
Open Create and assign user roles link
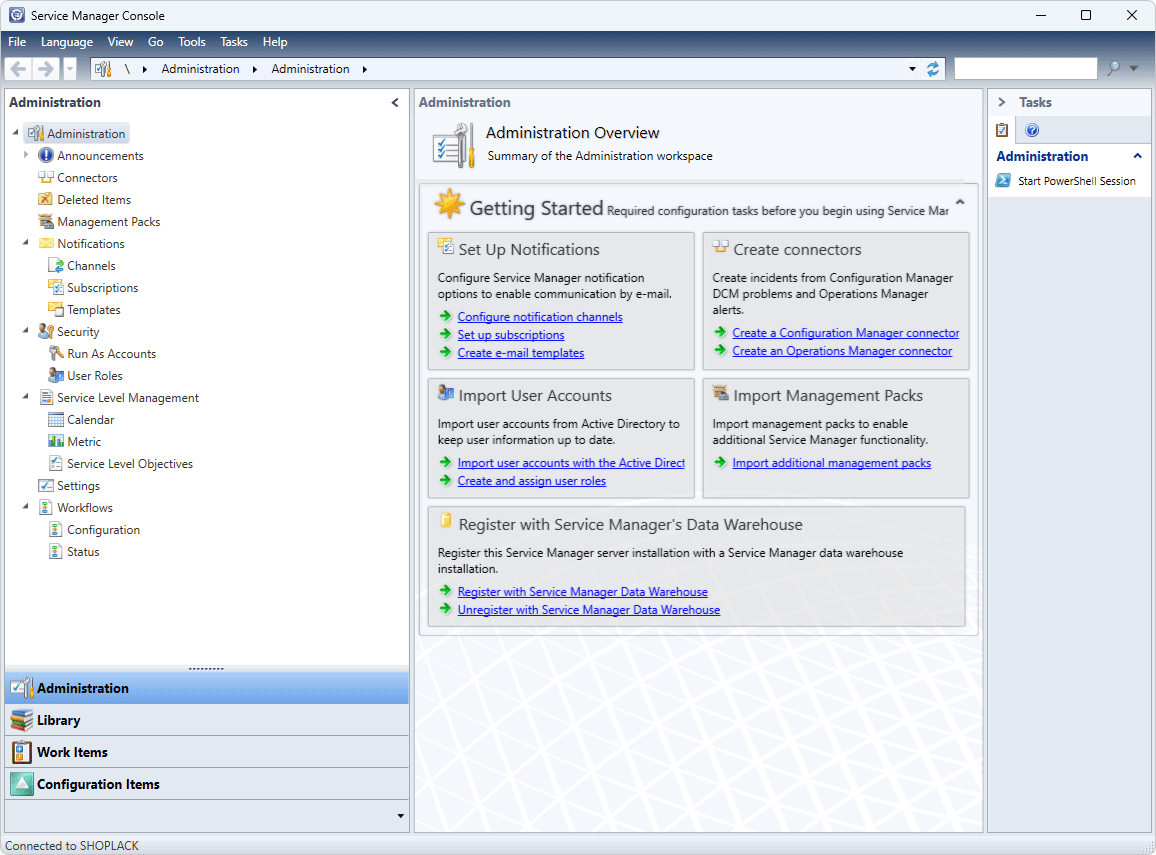click(532, 481)
